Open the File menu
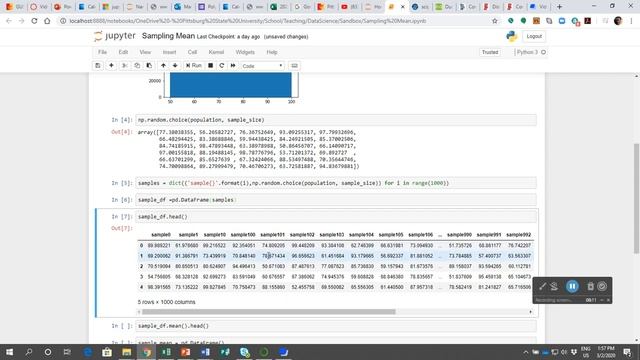The height and width of the screenshot is (360, 640). (x=102, y=52)
